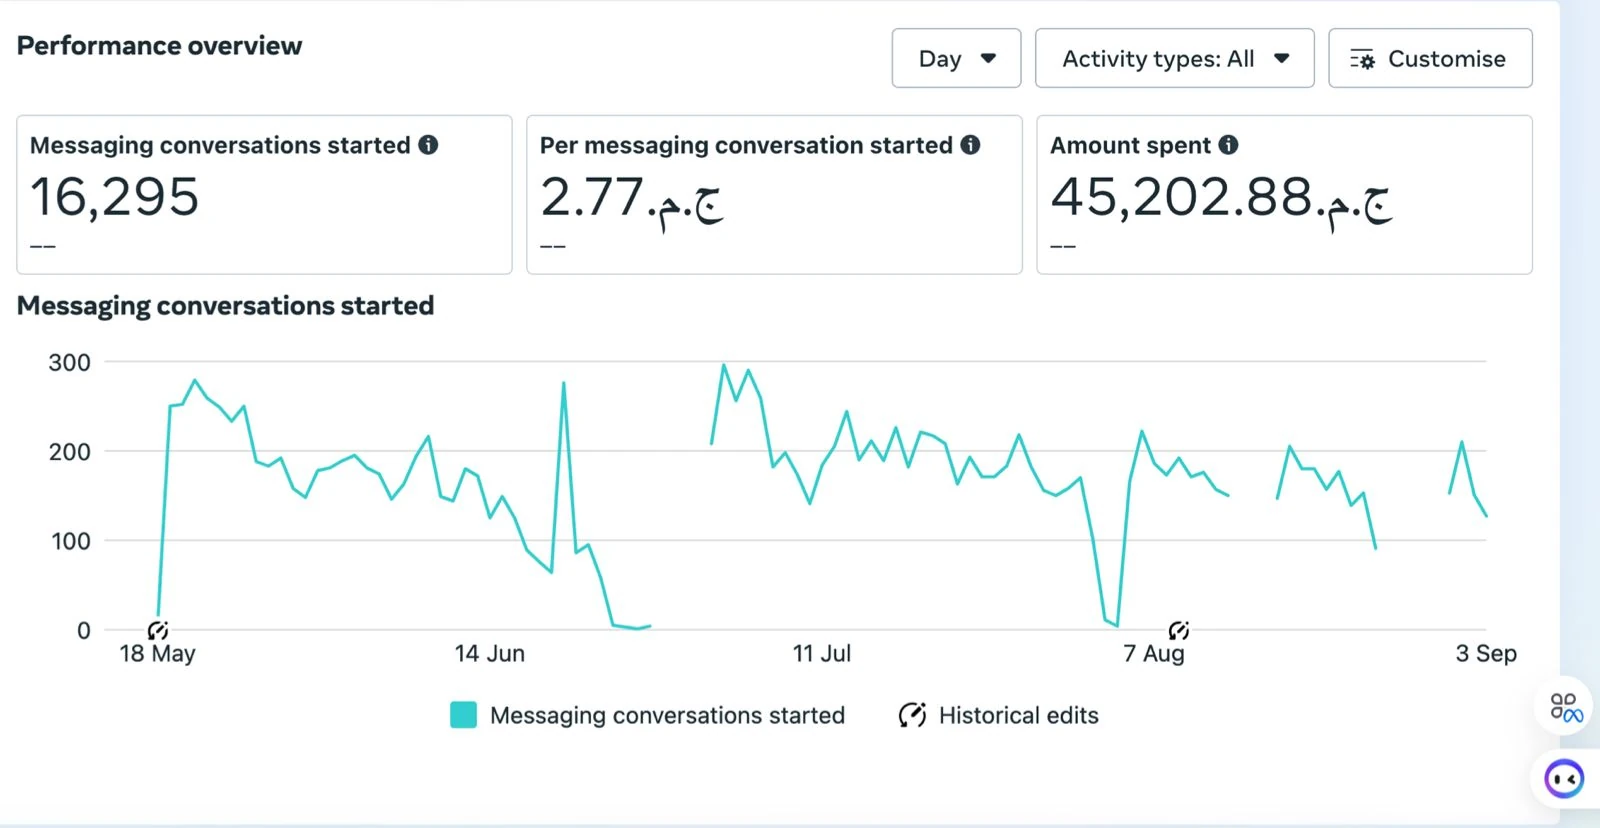Open the historical edit marker near 7 Aug
Viewport: 1600px width, 828px height.
[1179, 630]
